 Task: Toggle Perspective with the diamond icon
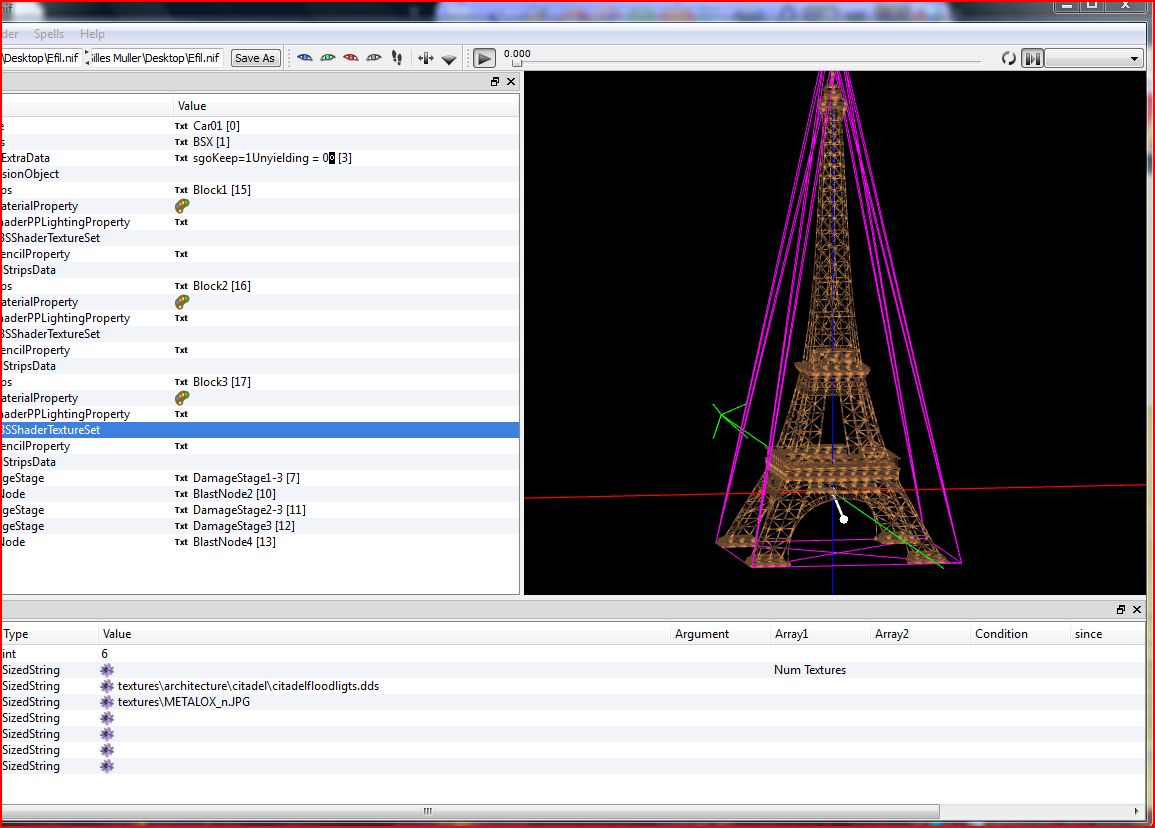pos(449,59)
